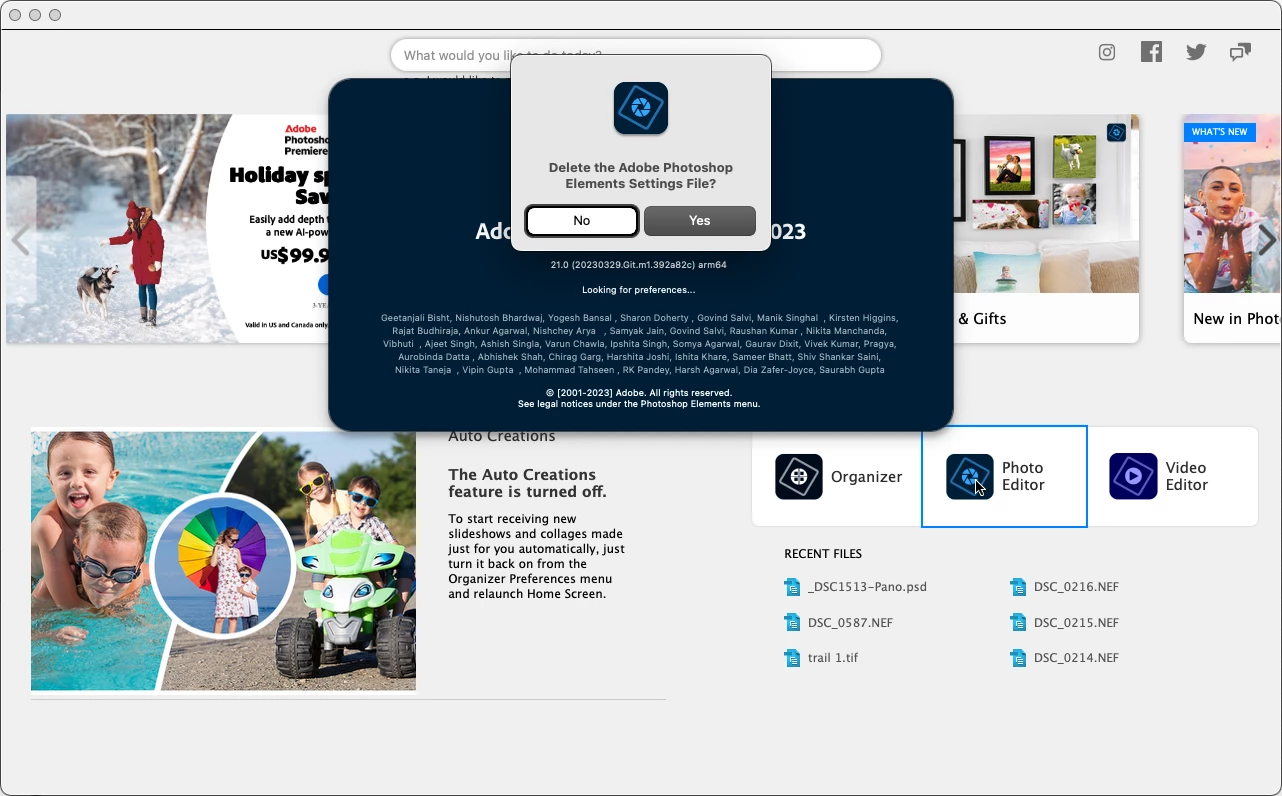Click the search field at top
This screenshot has width=1282, height=796.
coord(635,55)
